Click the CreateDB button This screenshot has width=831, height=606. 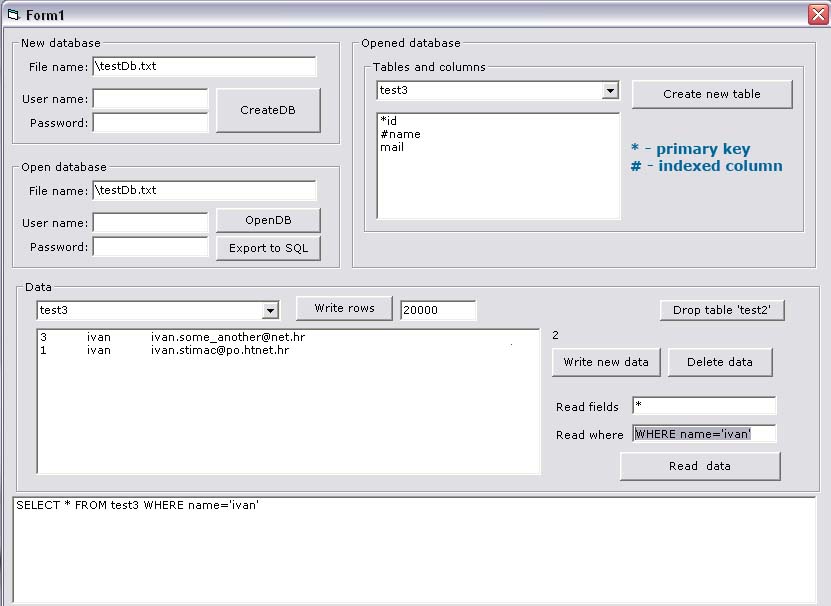pos(268,110)
